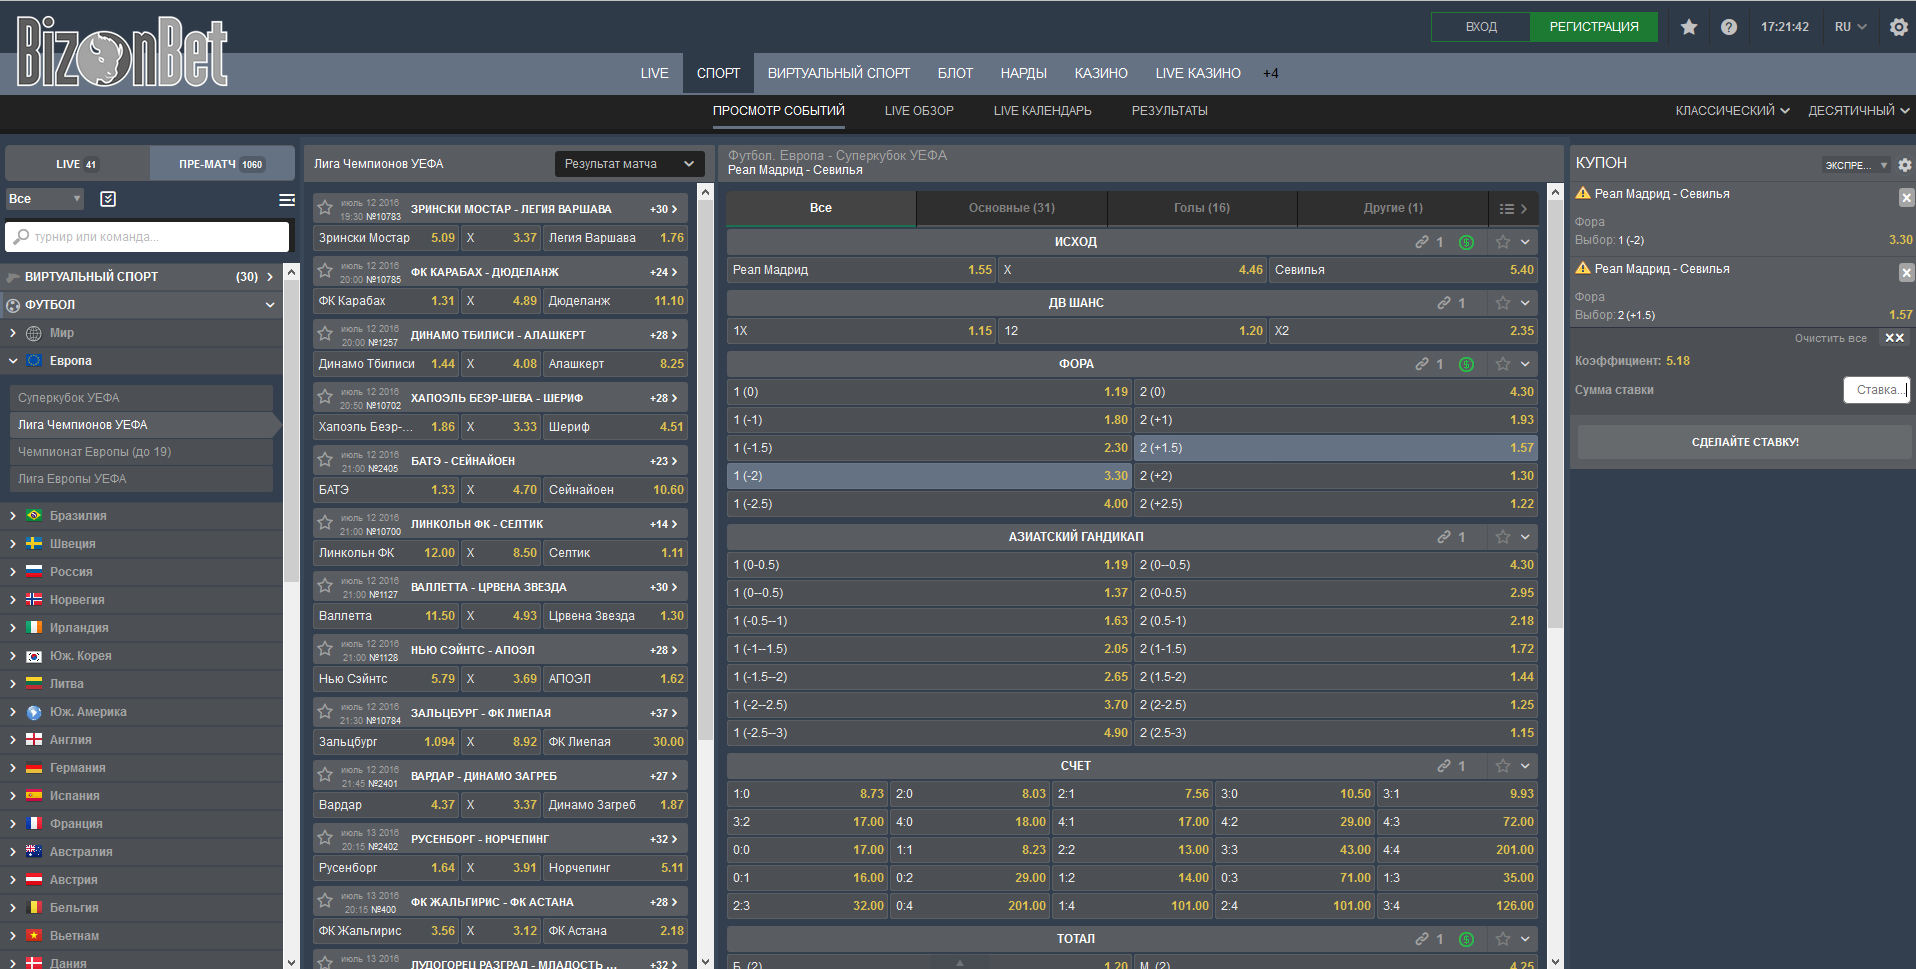The height and width of the screenshot is (969, 1916).
Task: Favorite Зрински Мостар - Легия Варшава match
Action: 325,208
